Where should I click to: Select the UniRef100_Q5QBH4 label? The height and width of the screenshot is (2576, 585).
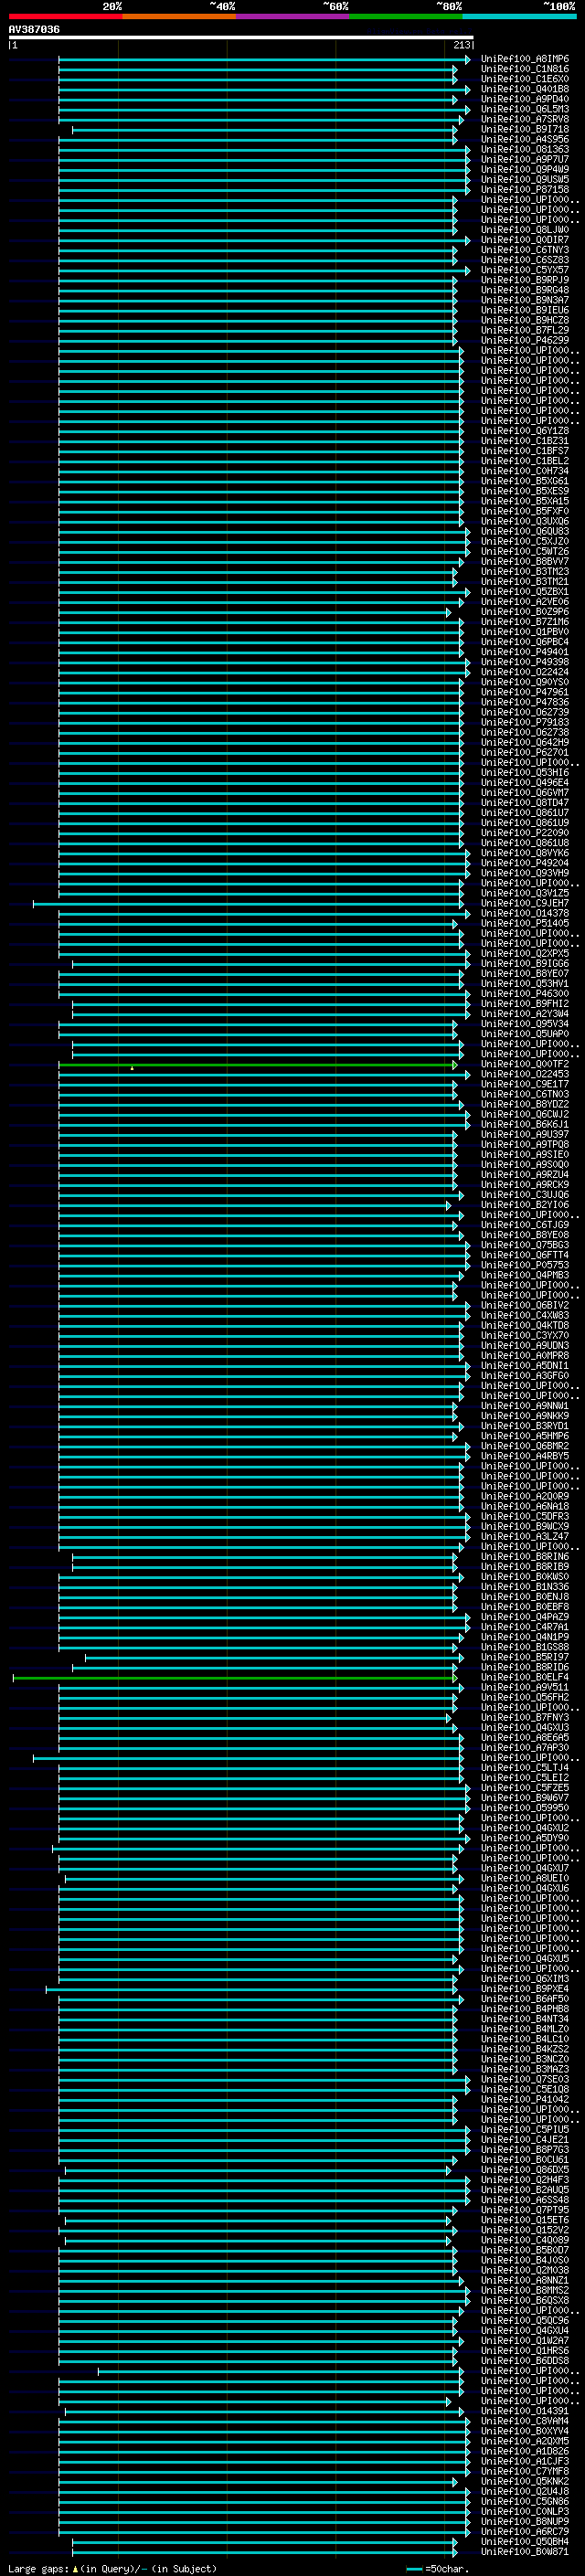(x=525, y=2541)
